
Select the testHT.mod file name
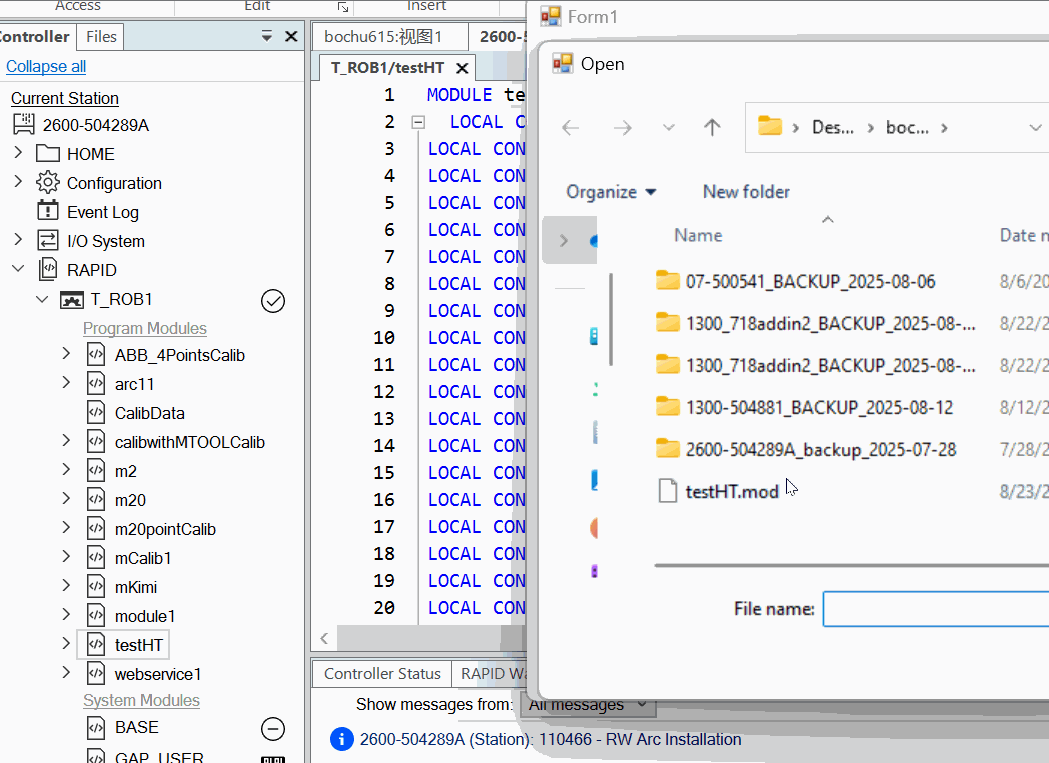click(732, 491)
